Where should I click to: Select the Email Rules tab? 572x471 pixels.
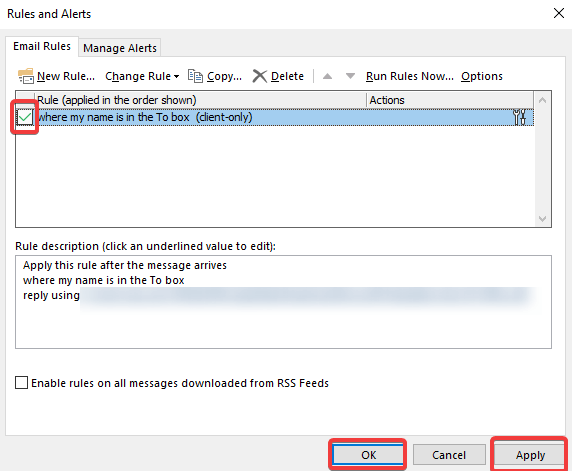tap(42, 46)
